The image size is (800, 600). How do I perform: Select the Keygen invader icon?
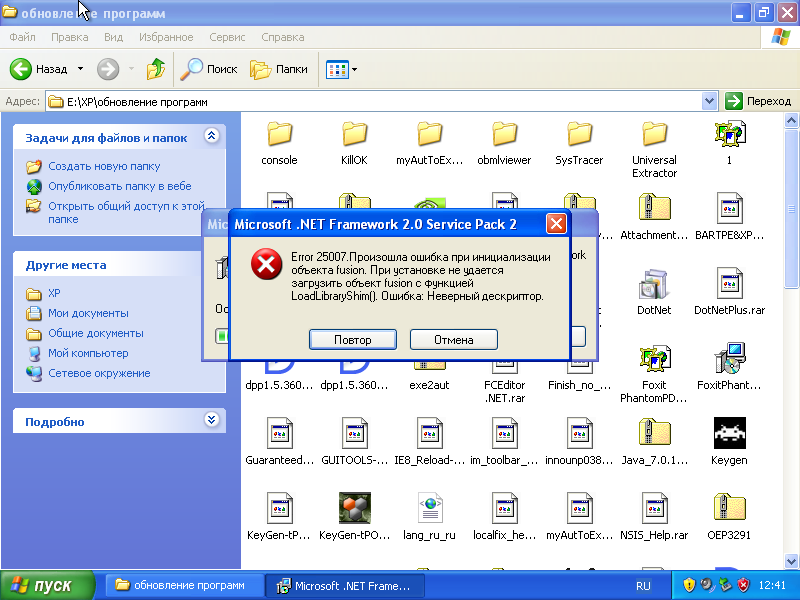coord(730,433)
